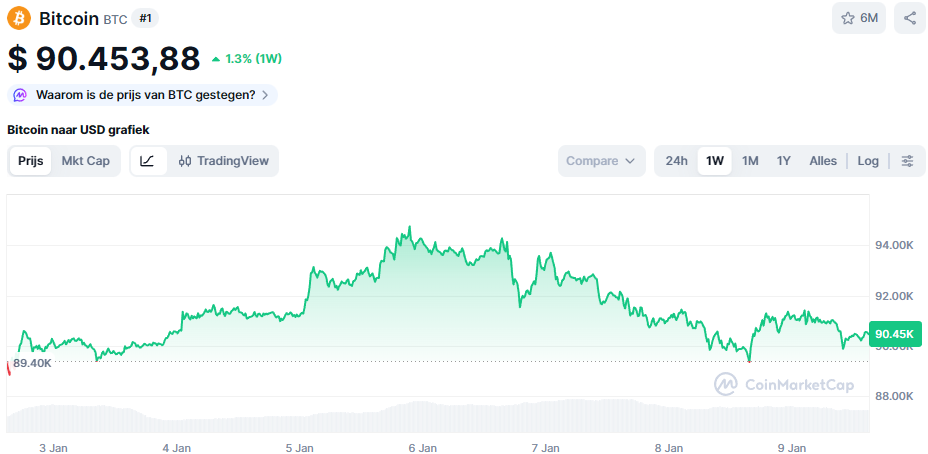Click the green 90.45K current price tag
Image resolution: width=928 pixels, height=454 pixels.
point(895,334)
